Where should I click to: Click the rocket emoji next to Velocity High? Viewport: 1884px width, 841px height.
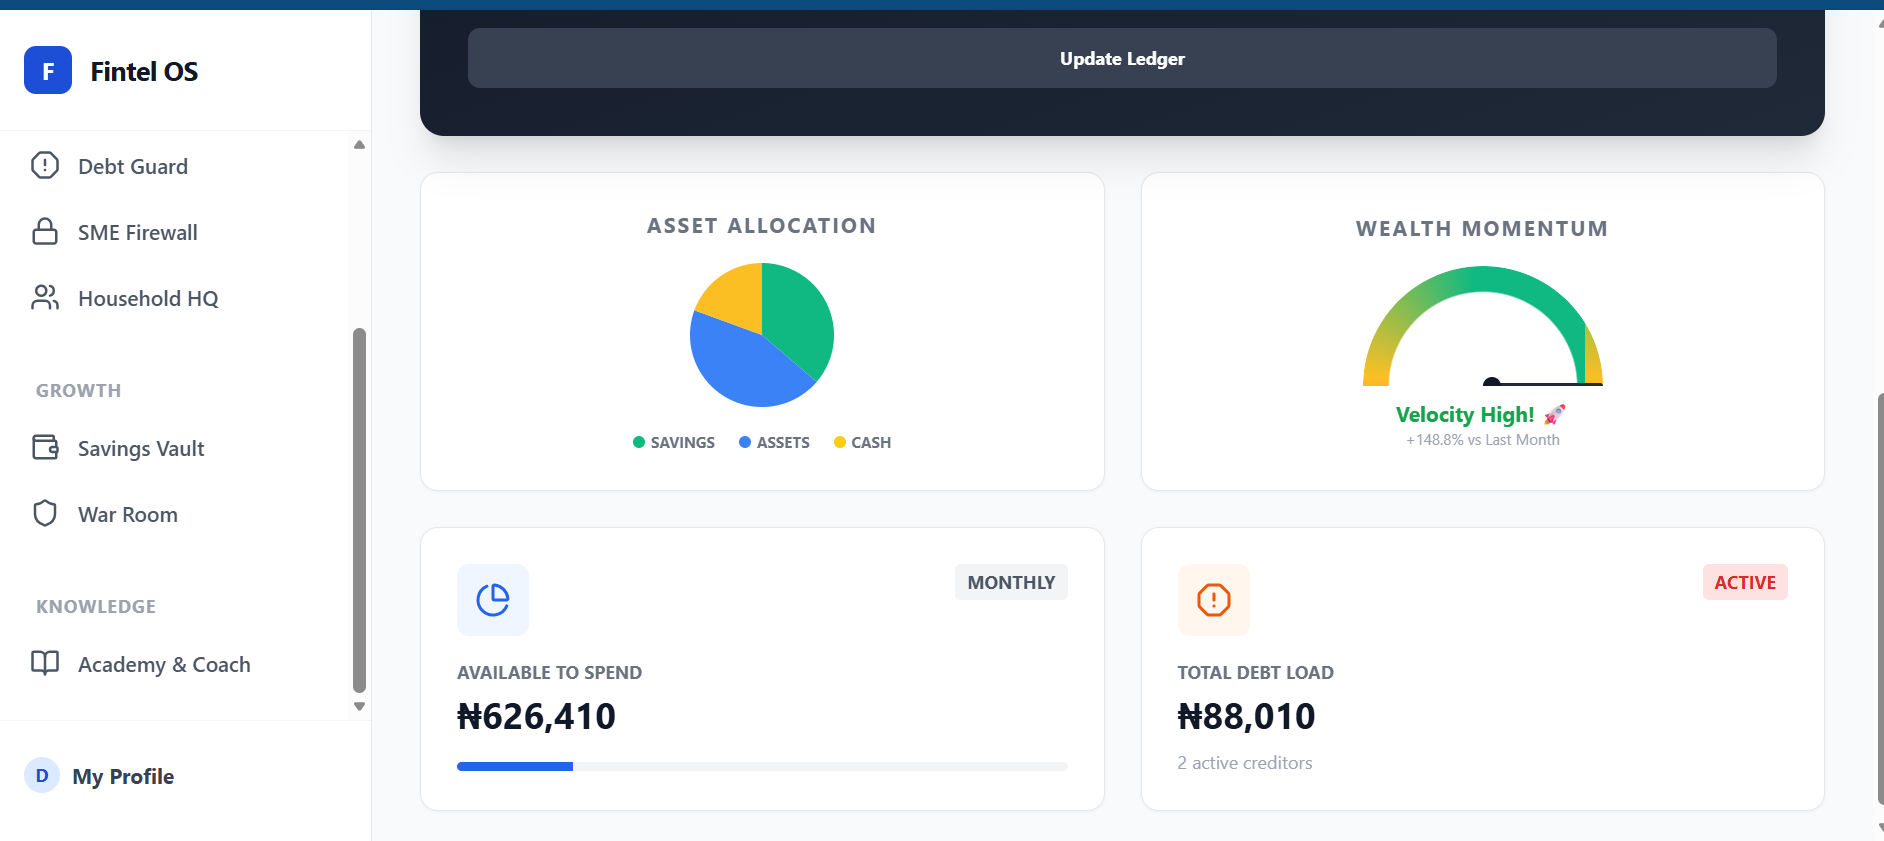(1555, 414)
